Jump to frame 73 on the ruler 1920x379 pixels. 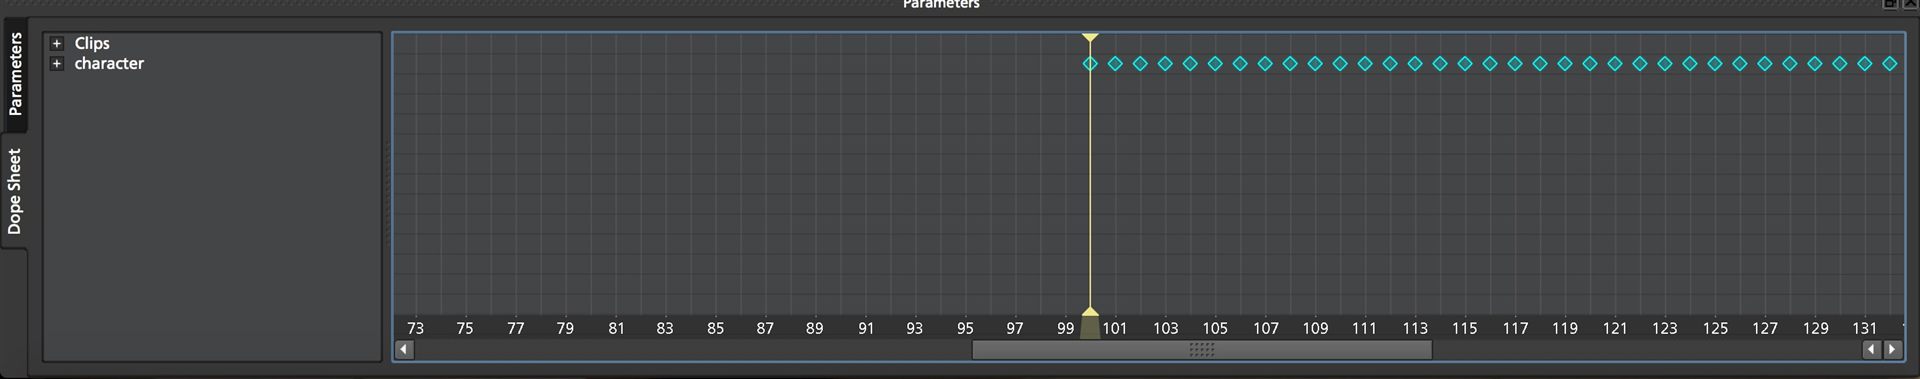tap(415, 328)
